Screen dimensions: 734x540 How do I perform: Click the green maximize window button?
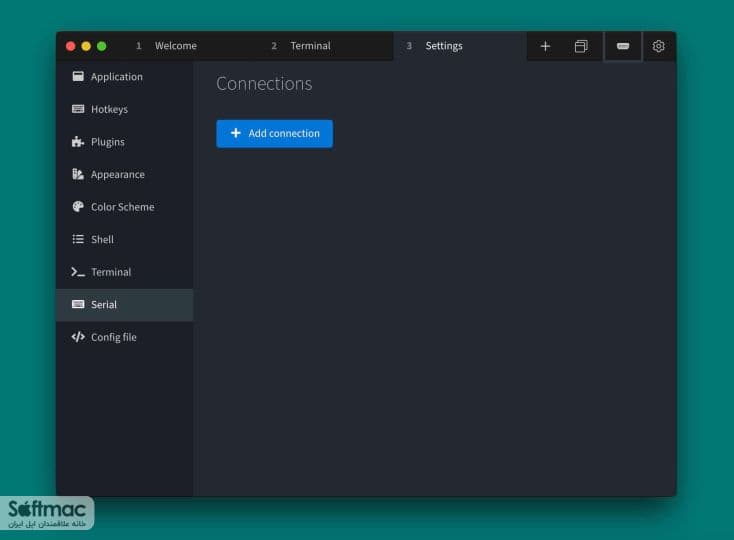(102, 46)
